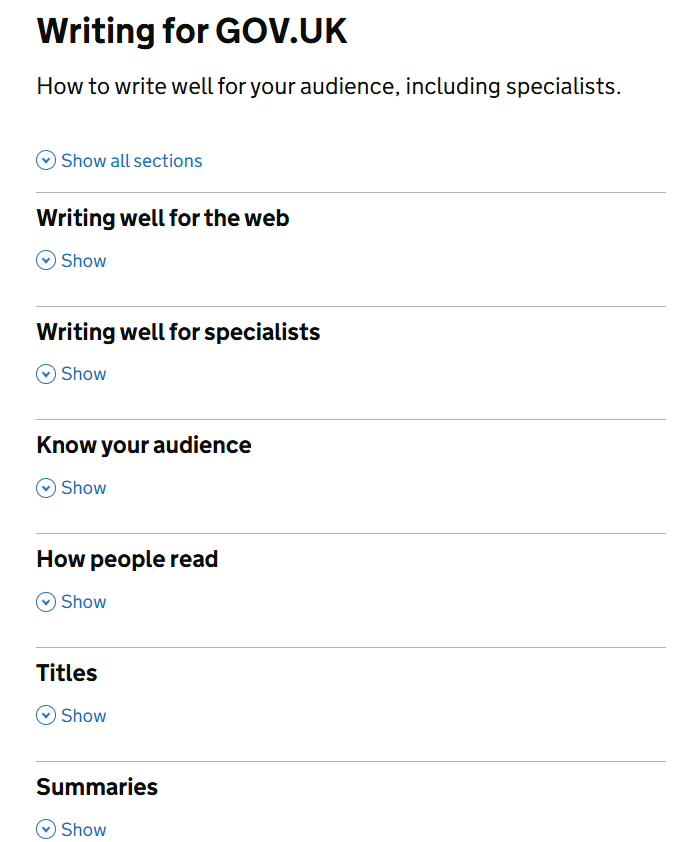Click chevron icon under Know your audience
700x842 pixels.
tap(46, 488)
